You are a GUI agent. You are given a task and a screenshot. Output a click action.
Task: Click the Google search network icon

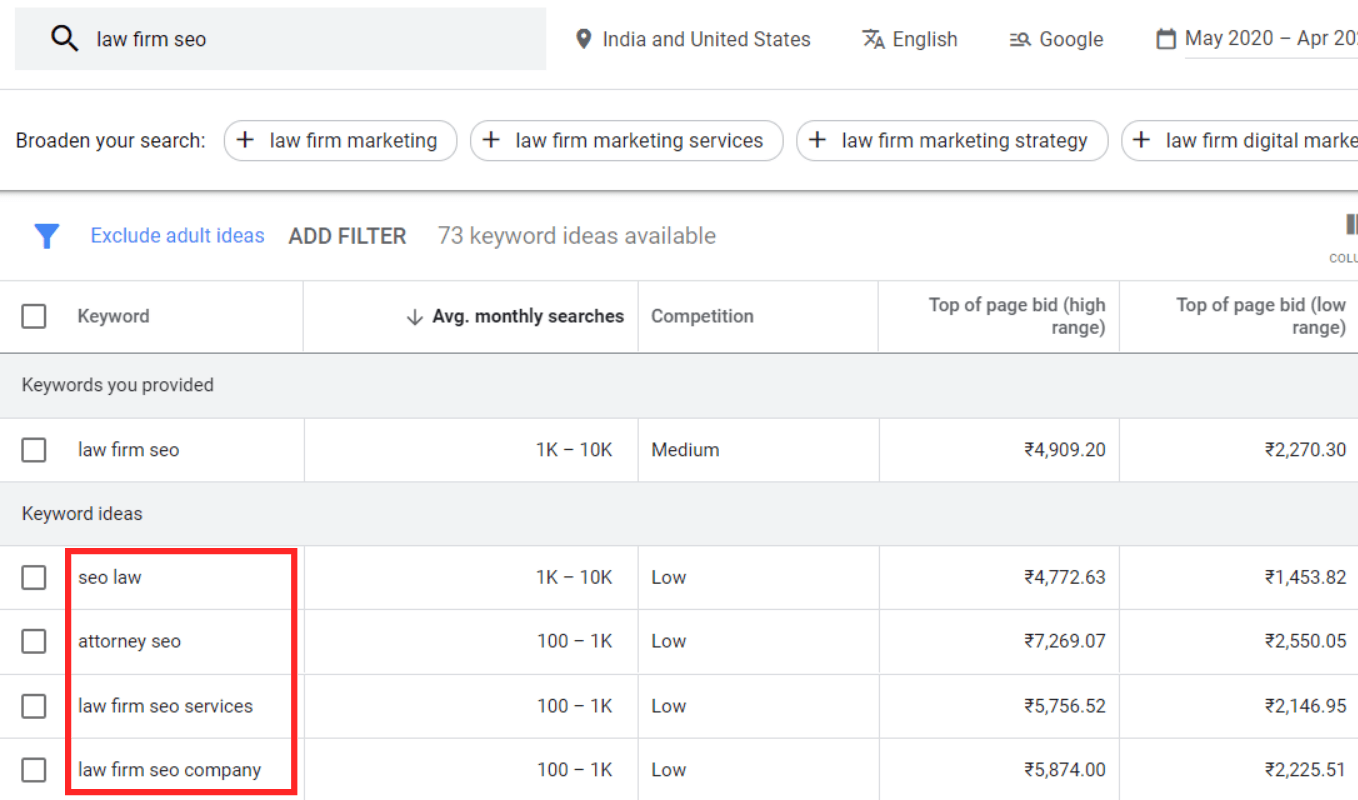pos(1020,40)
